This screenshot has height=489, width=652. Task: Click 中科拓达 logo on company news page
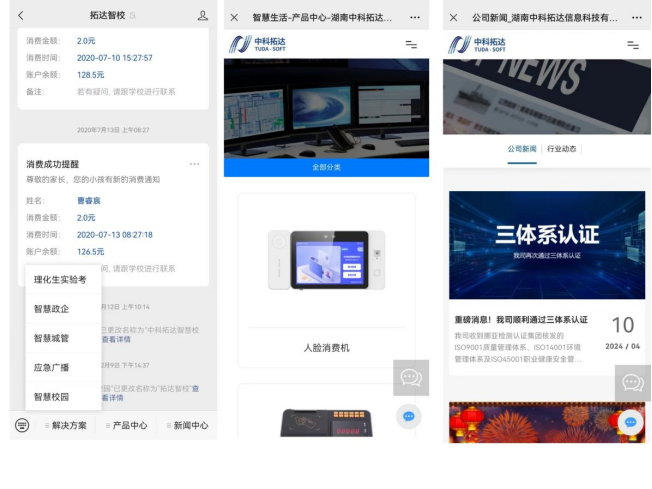[477, 44]
